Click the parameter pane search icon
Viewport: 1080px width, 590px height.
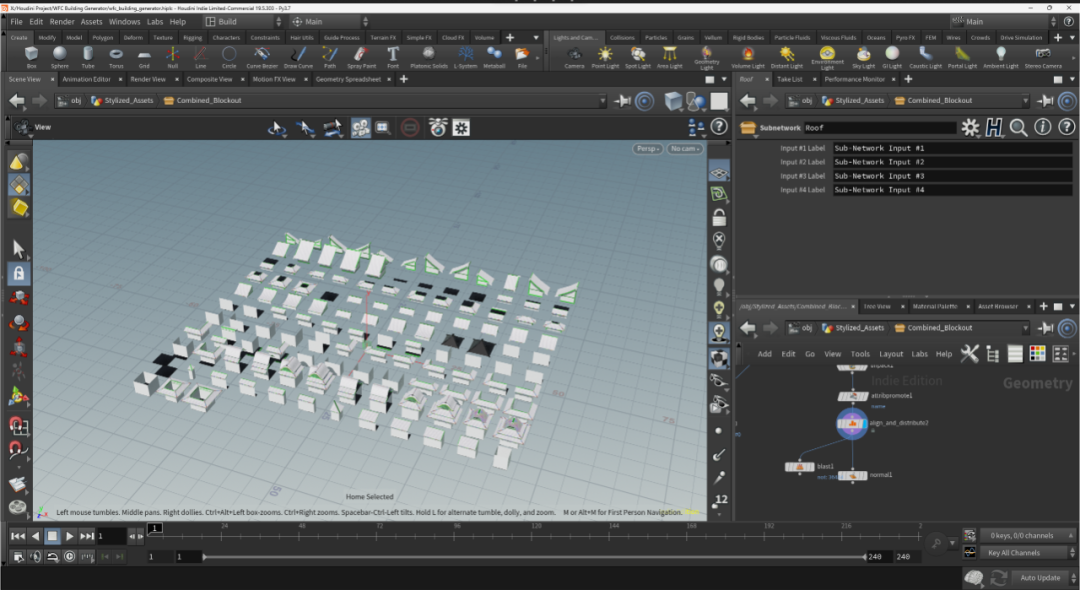coord(1018,127)
